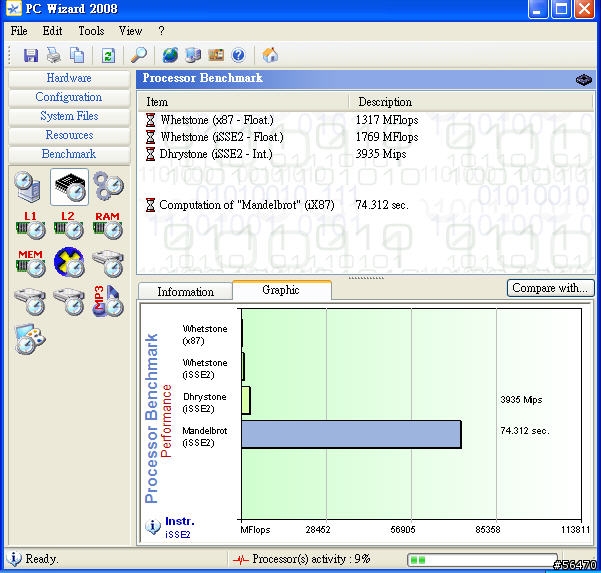This screenshot has height=573, width=601.
Task: Click the Copy toolbar icon
Action: click(x=77, y=55)
